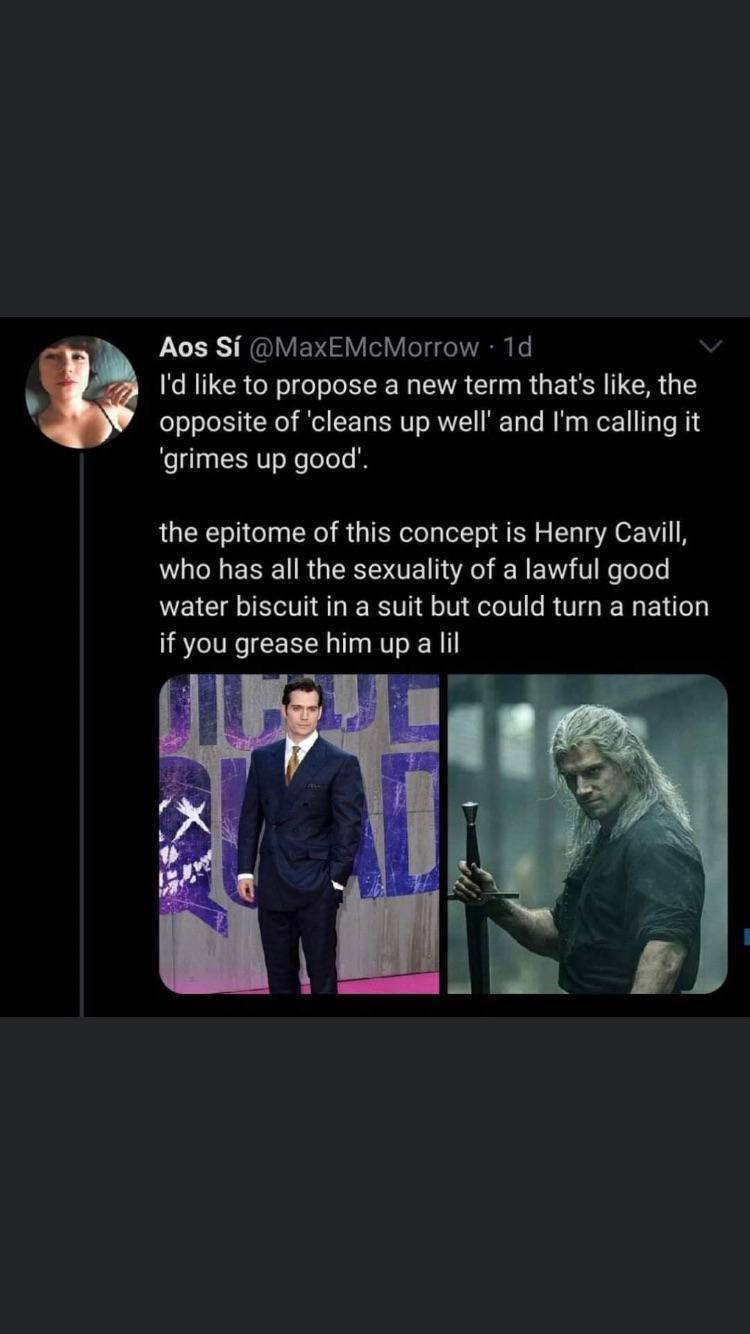Open the left photo of suited man

[x=299, y=834]
